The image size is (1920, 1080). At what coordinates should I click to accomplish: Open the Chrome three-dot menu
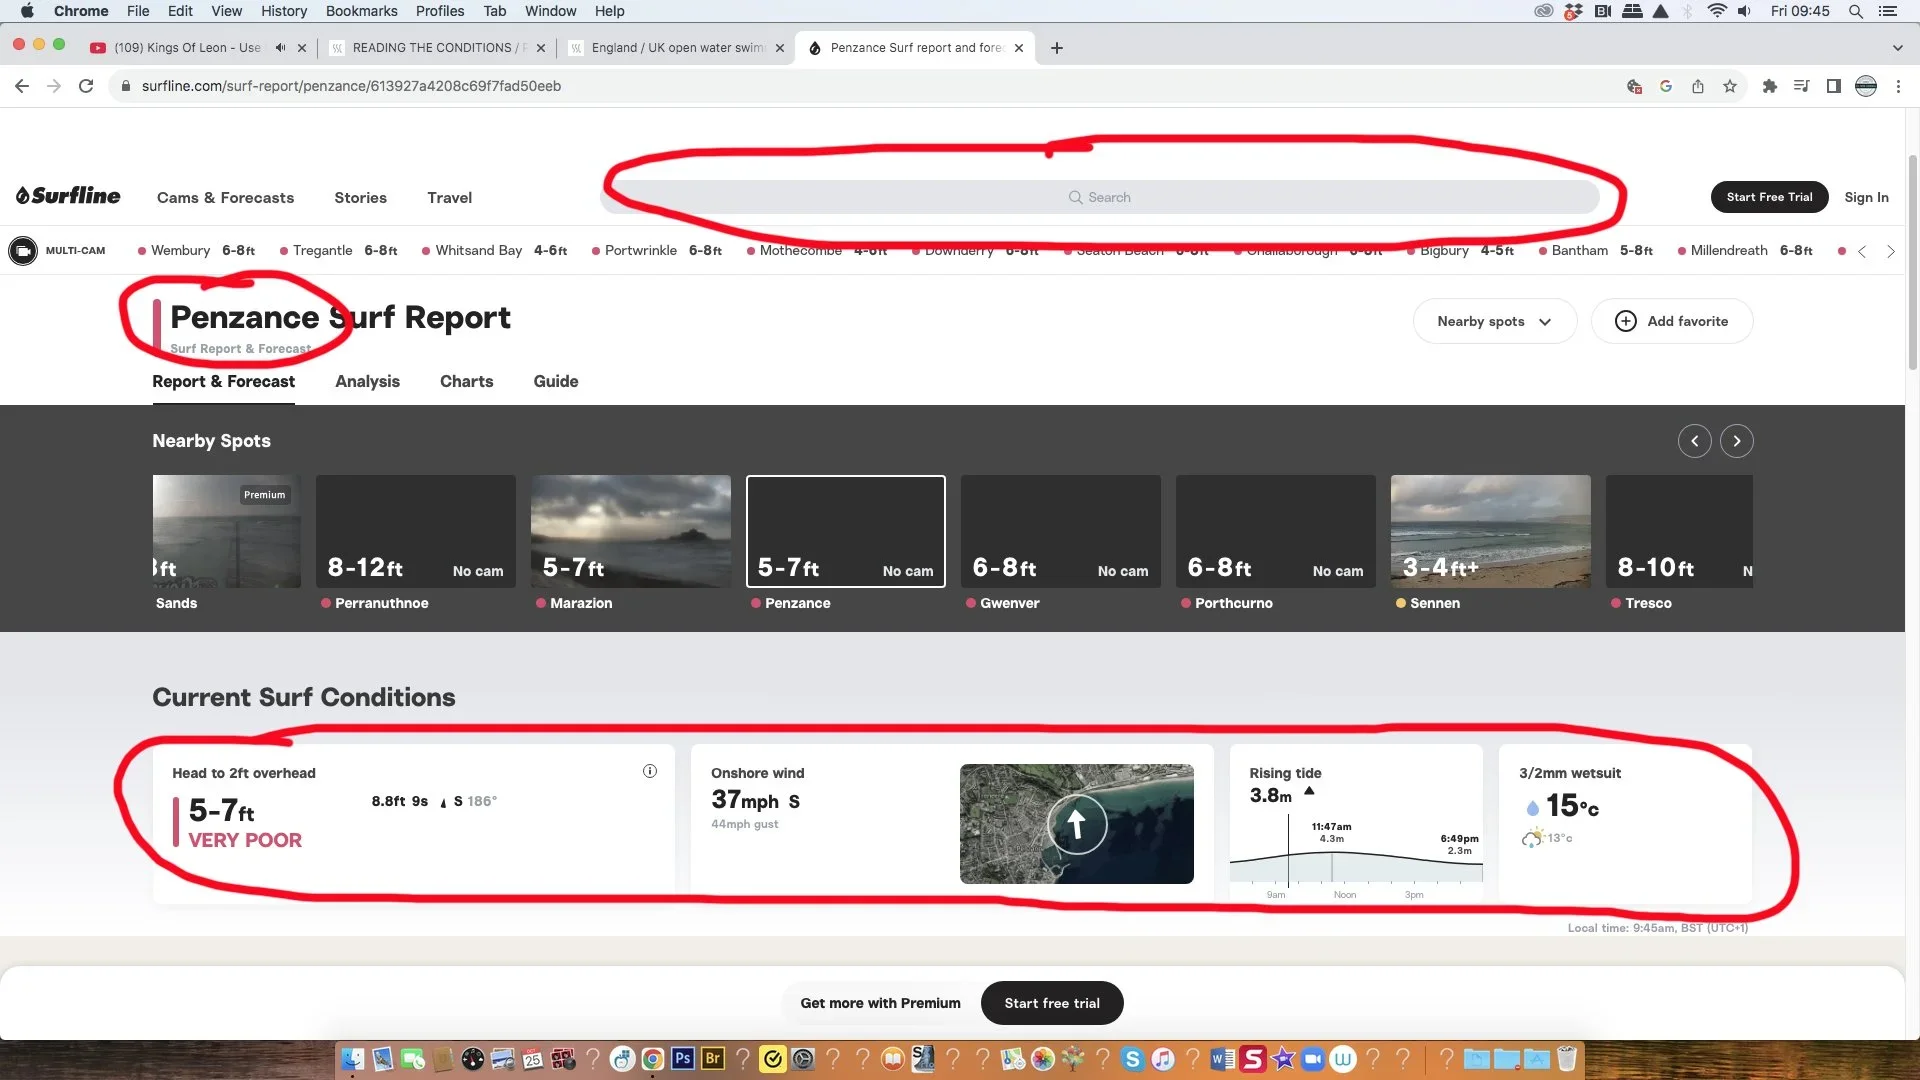pyautogui.click(x=1898, y=86)
